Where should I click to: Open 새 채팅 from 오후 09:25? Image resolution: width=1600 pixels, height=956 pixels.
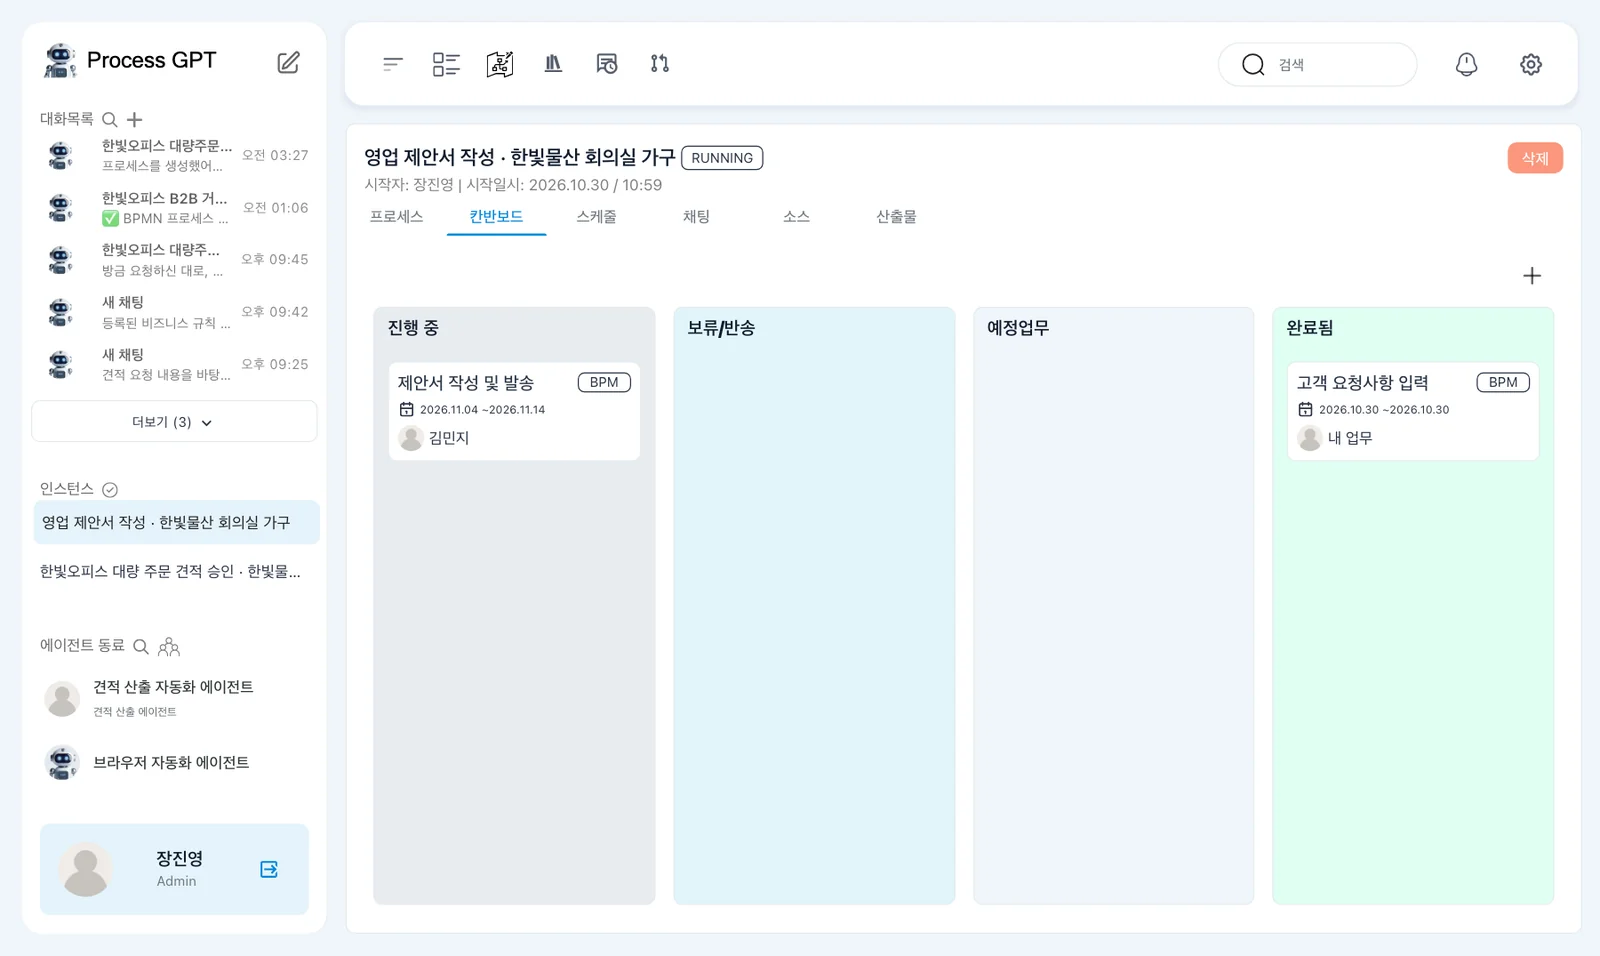coord(176,364)
